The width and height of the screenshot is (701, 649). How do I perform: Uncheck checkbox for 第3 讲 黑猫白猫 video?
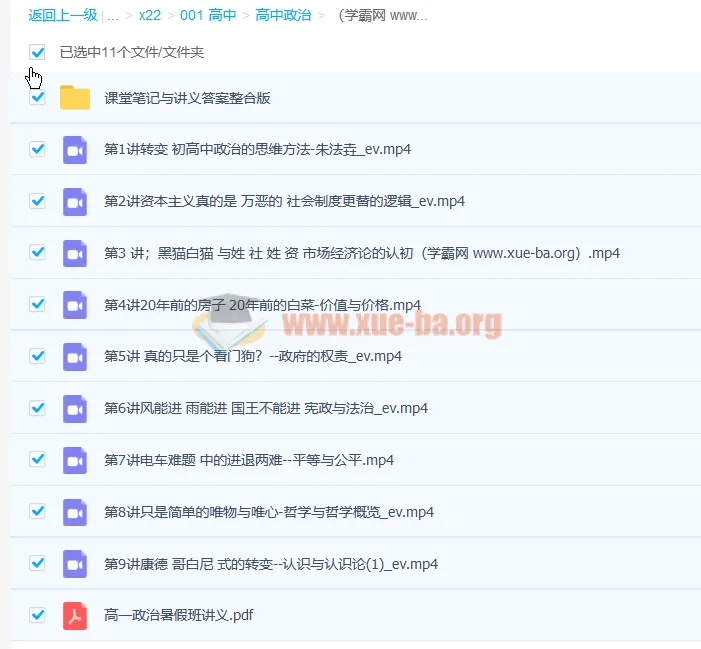pos(37,252)
